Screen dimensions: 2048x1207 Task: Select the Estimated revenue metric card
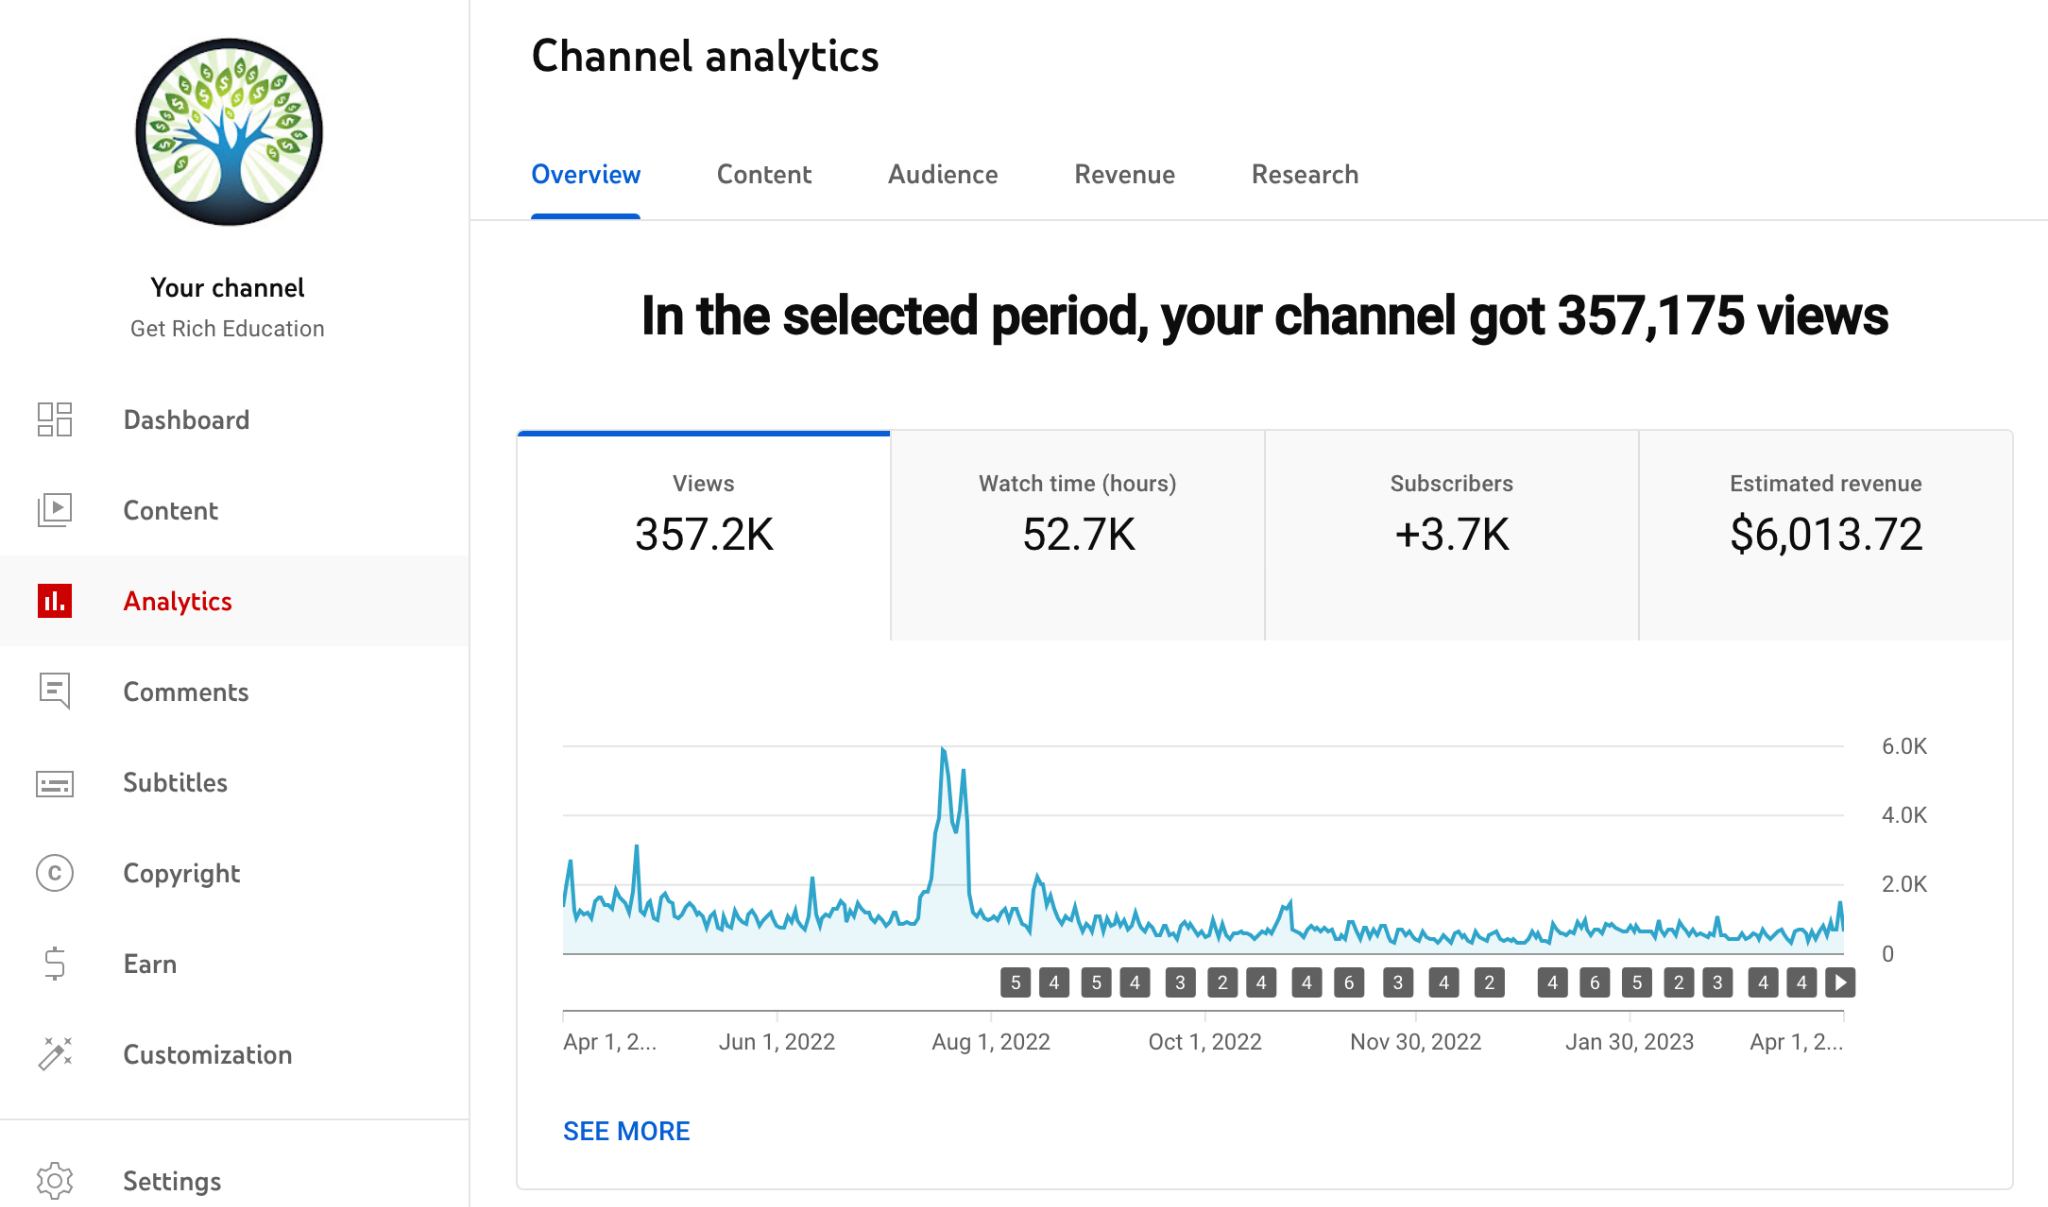click(1826, 536)
